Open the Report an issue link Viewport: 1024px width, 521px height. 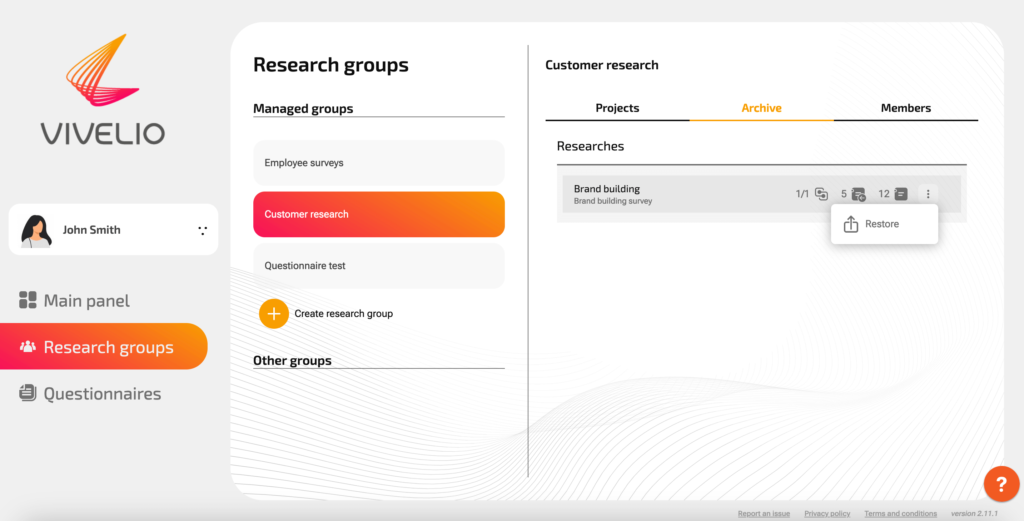point(763,514)
